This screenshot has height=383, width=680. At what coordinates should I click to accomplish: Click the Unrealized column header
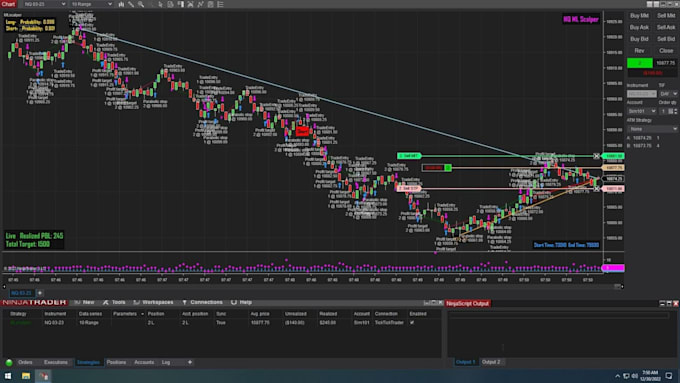[295, 314]
